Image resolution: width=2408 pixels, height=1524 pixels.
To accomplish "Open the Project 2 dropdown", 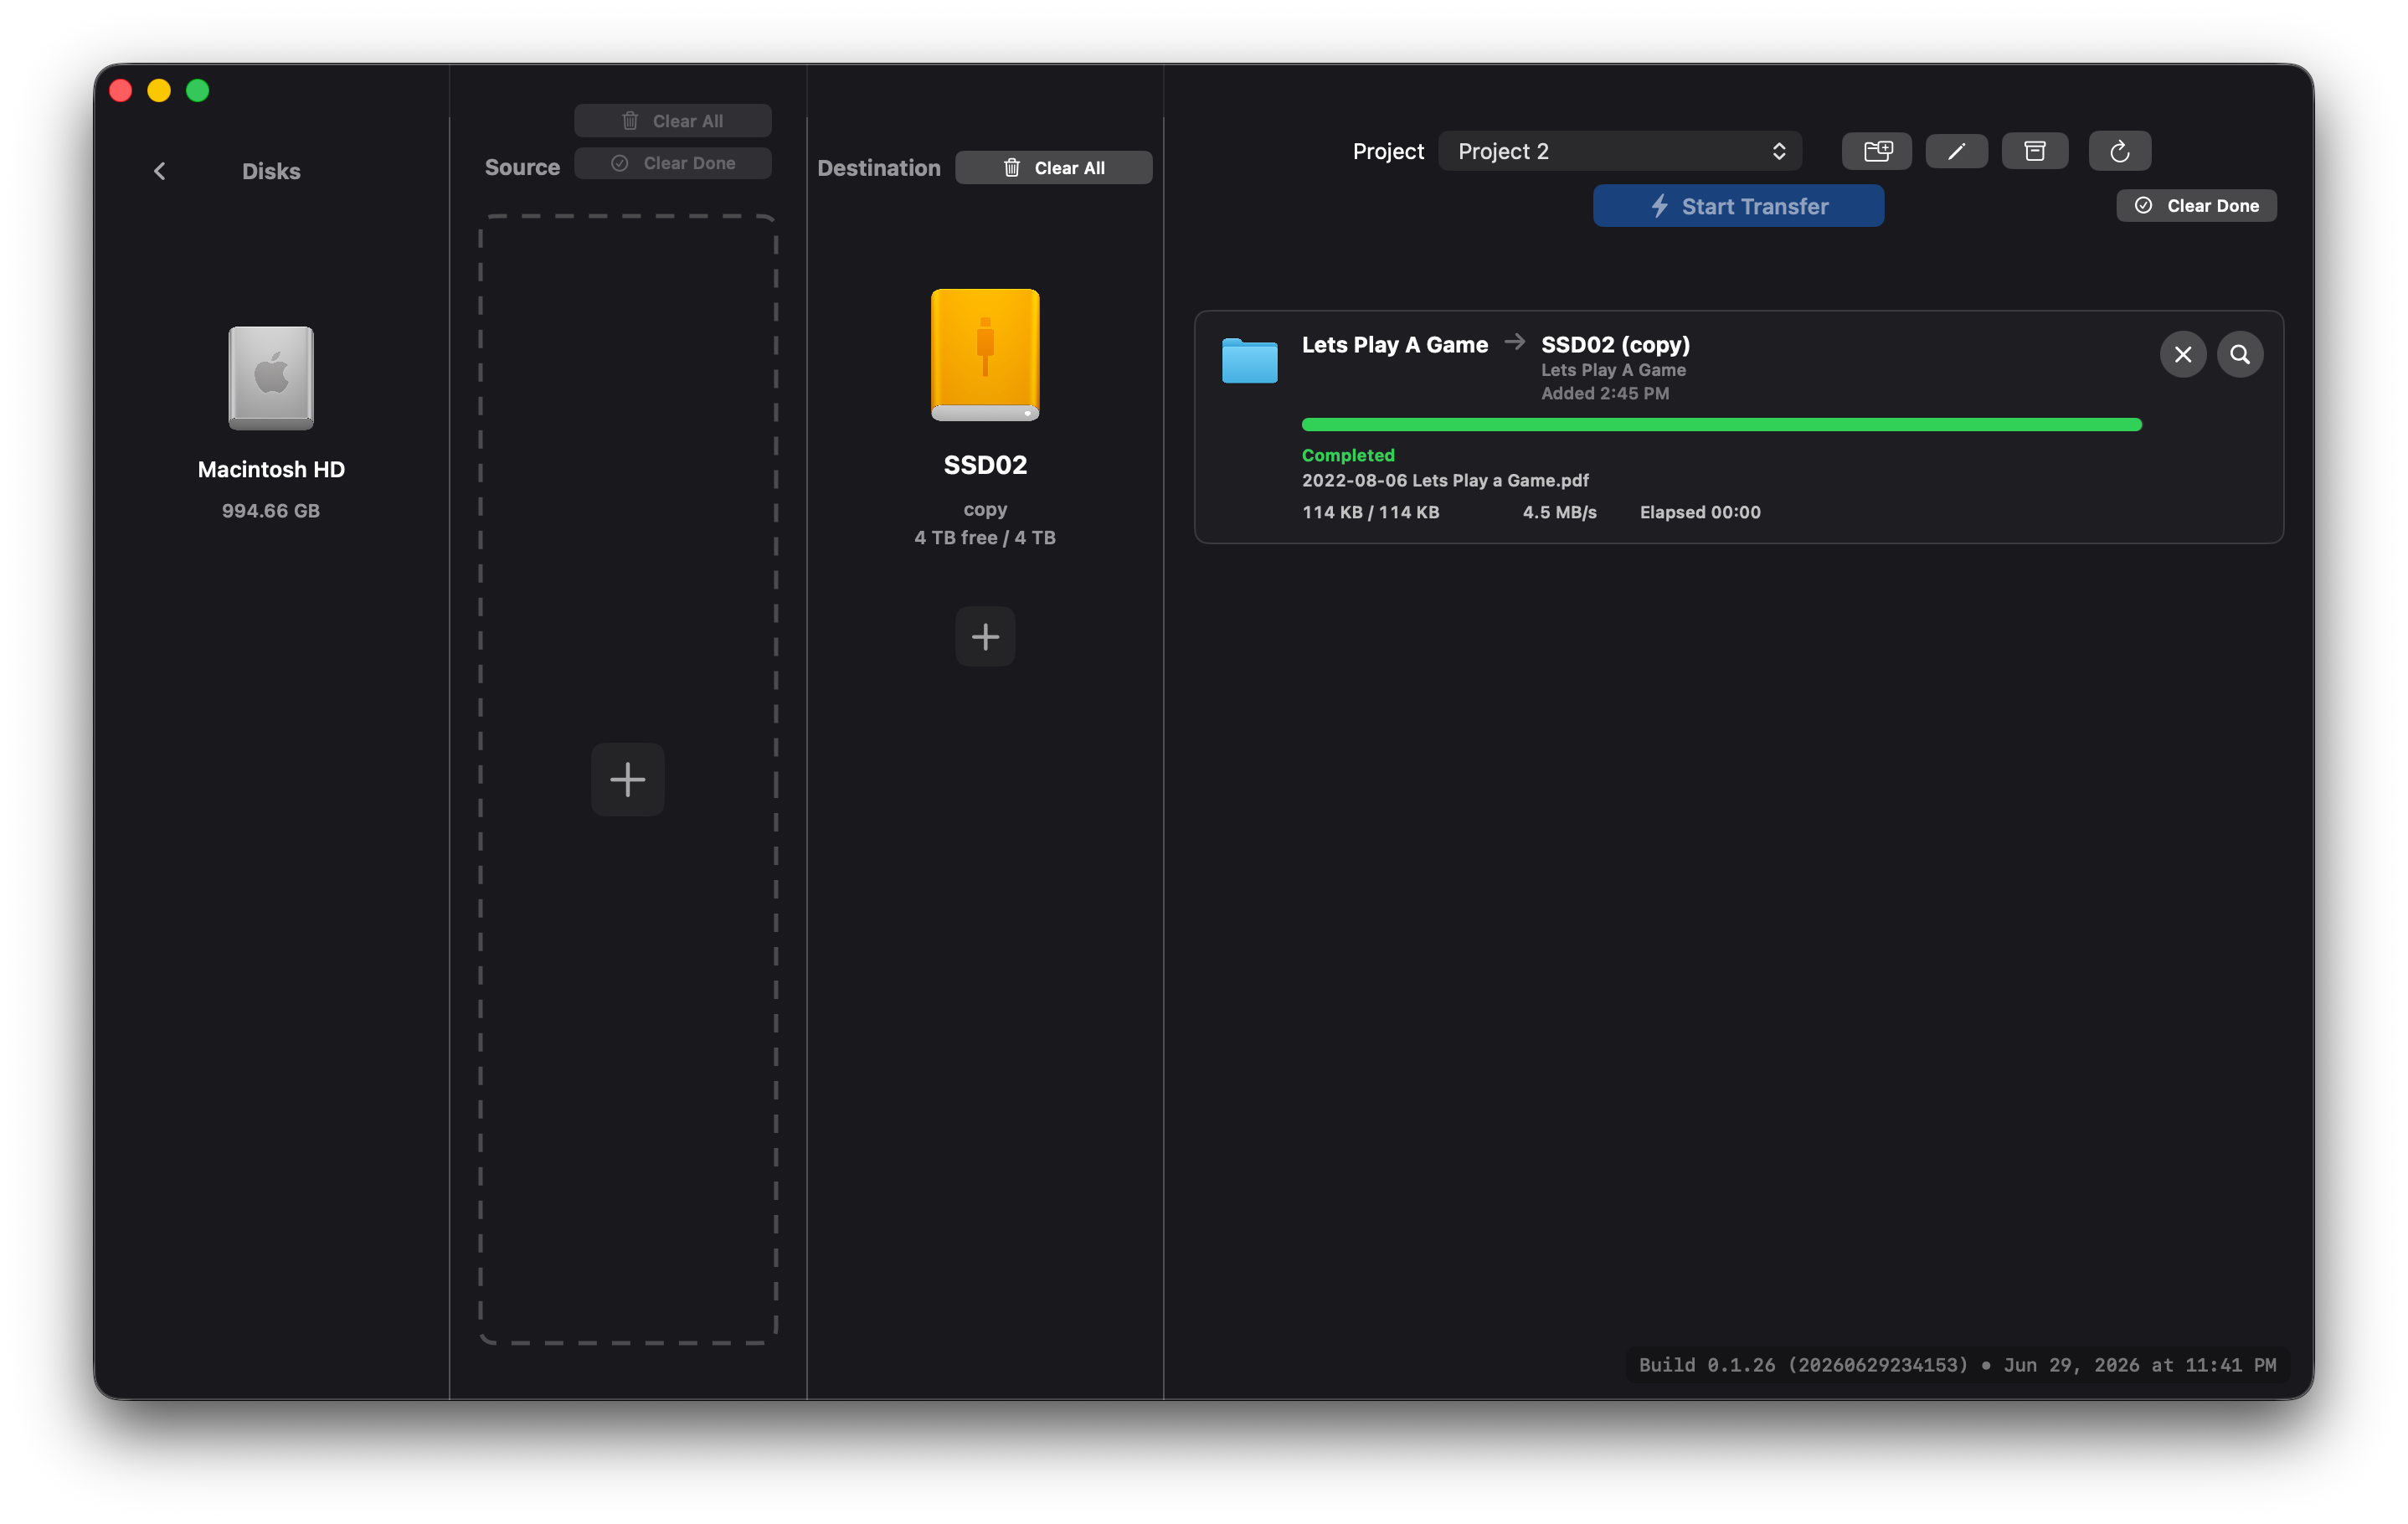I will pyautogui.click(x=1620, y=151).
